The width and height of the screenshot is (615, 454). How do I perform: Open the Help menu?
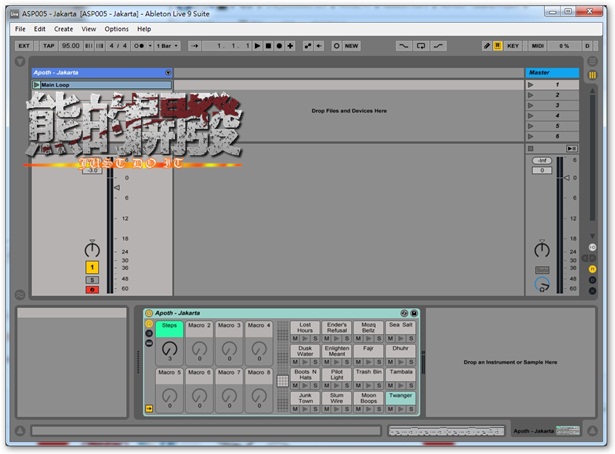pyautogui.click(x=144, y=29)
